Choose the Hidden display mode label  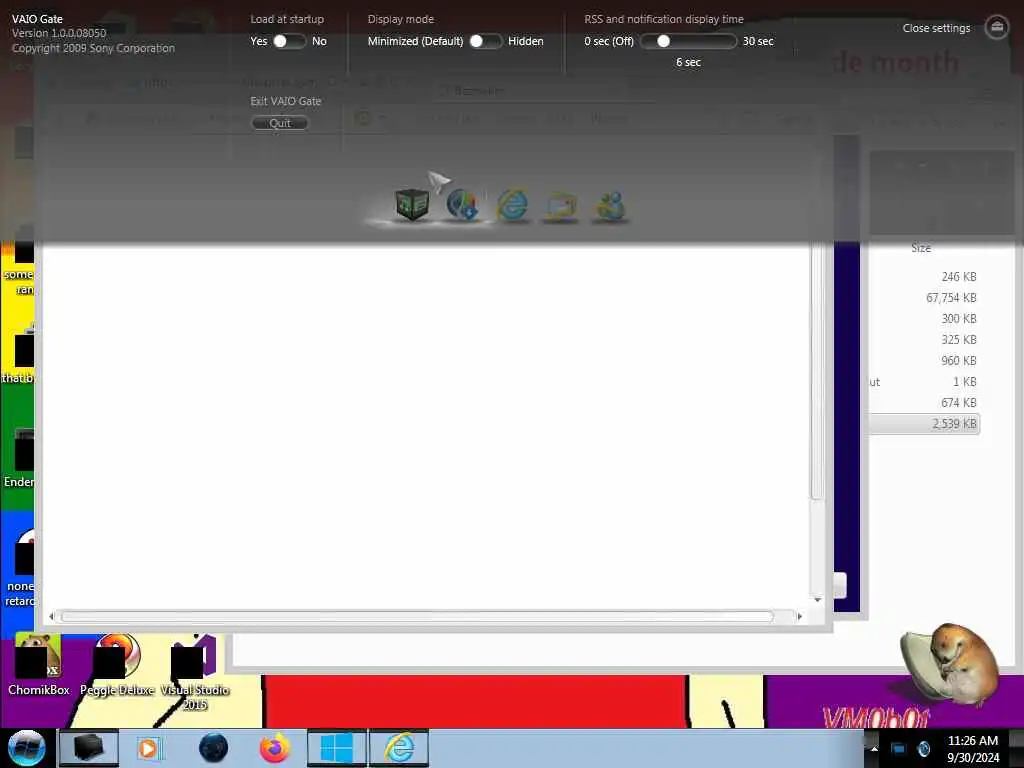[x=526, y=41]
